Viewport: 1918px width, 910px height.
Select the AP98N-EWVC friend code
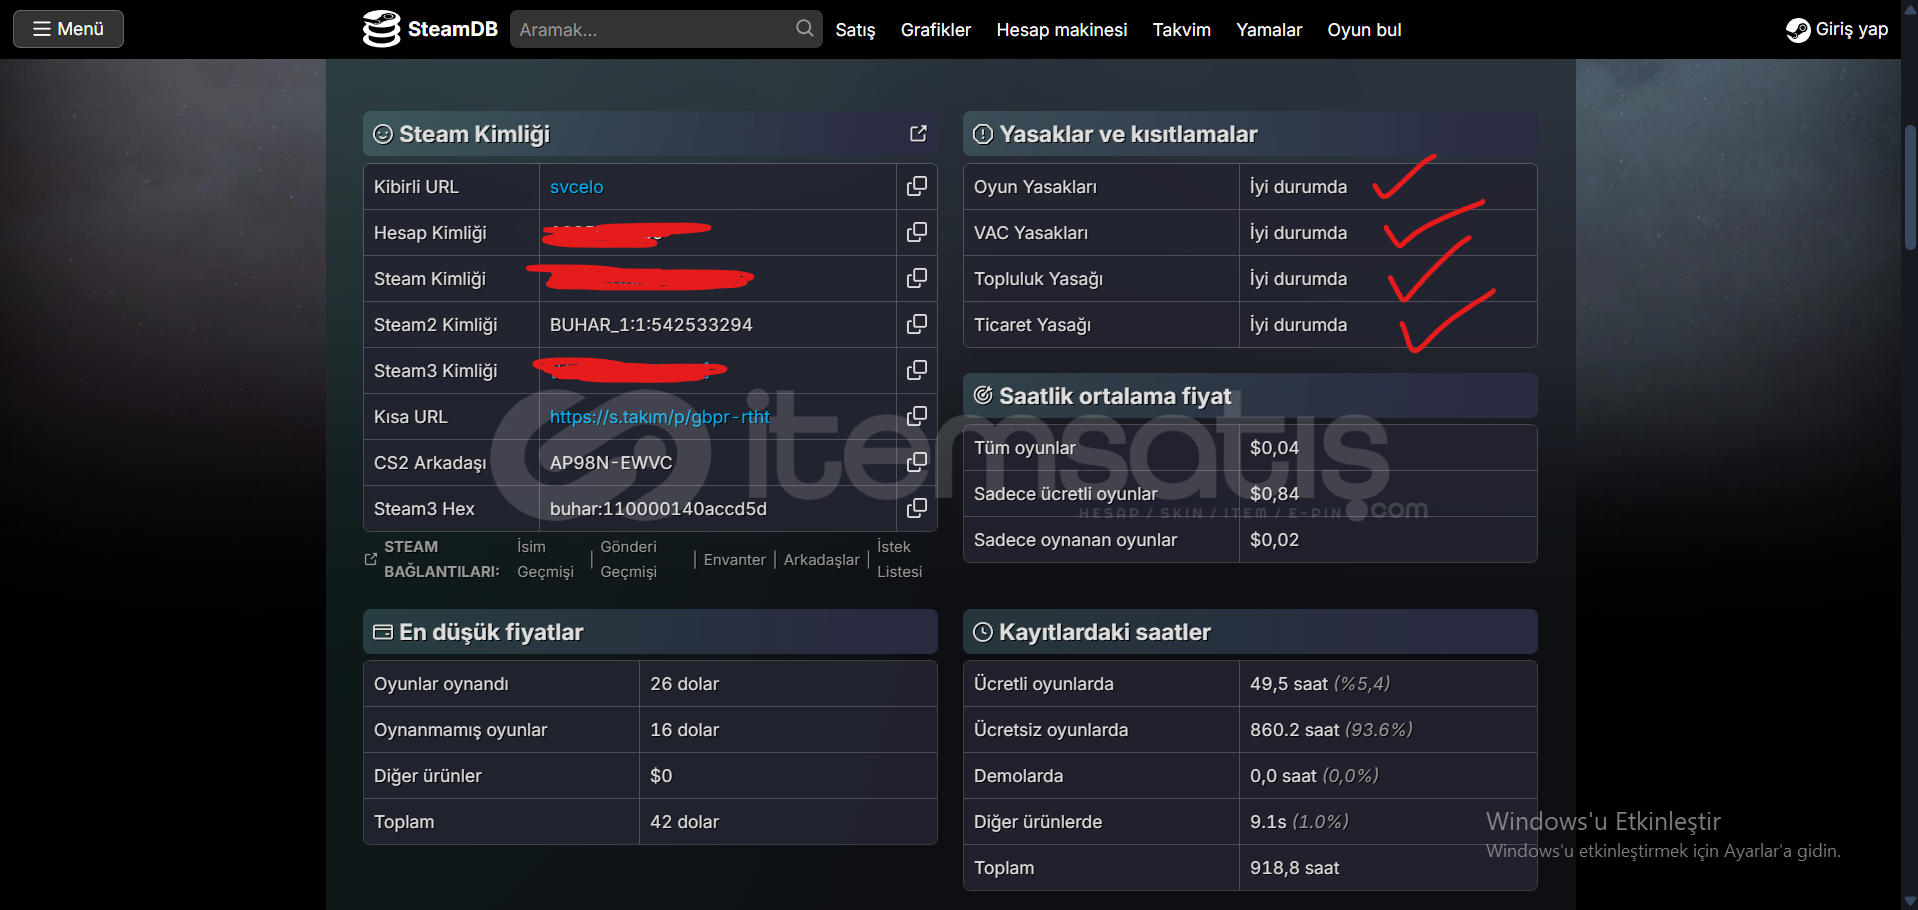[x=611, y=463]
